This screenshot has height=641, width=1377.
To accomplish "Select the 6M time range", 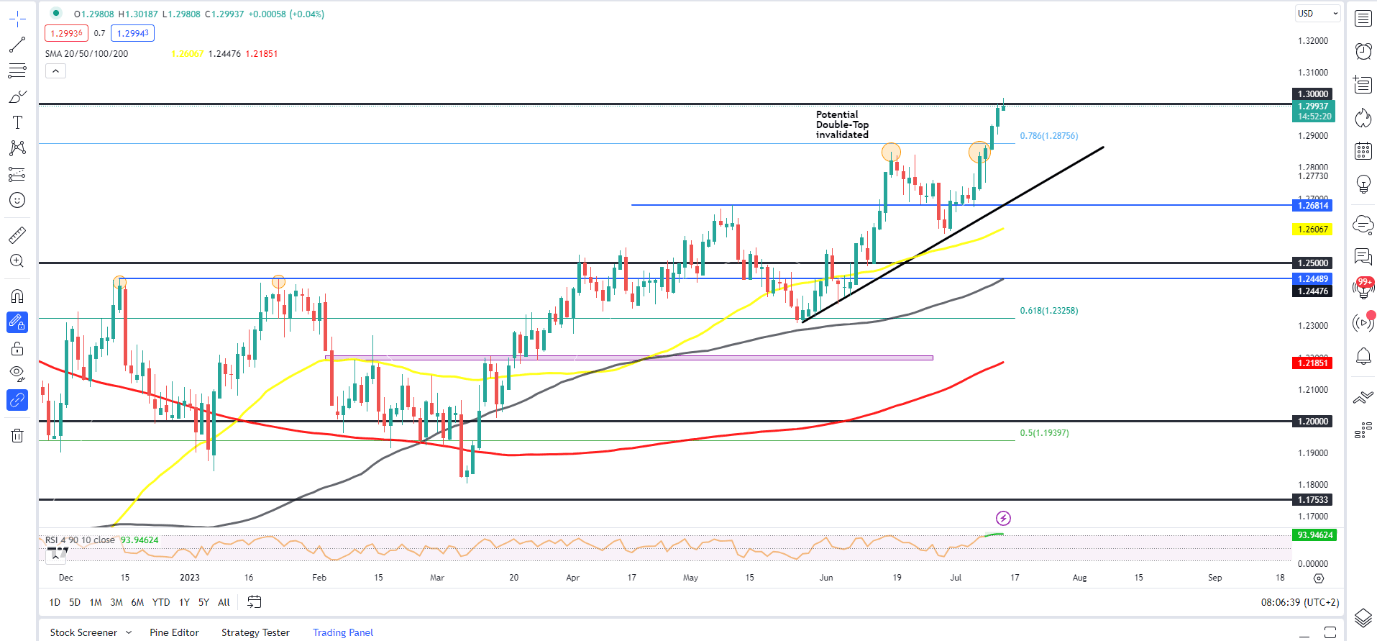I will pos(137,602).
